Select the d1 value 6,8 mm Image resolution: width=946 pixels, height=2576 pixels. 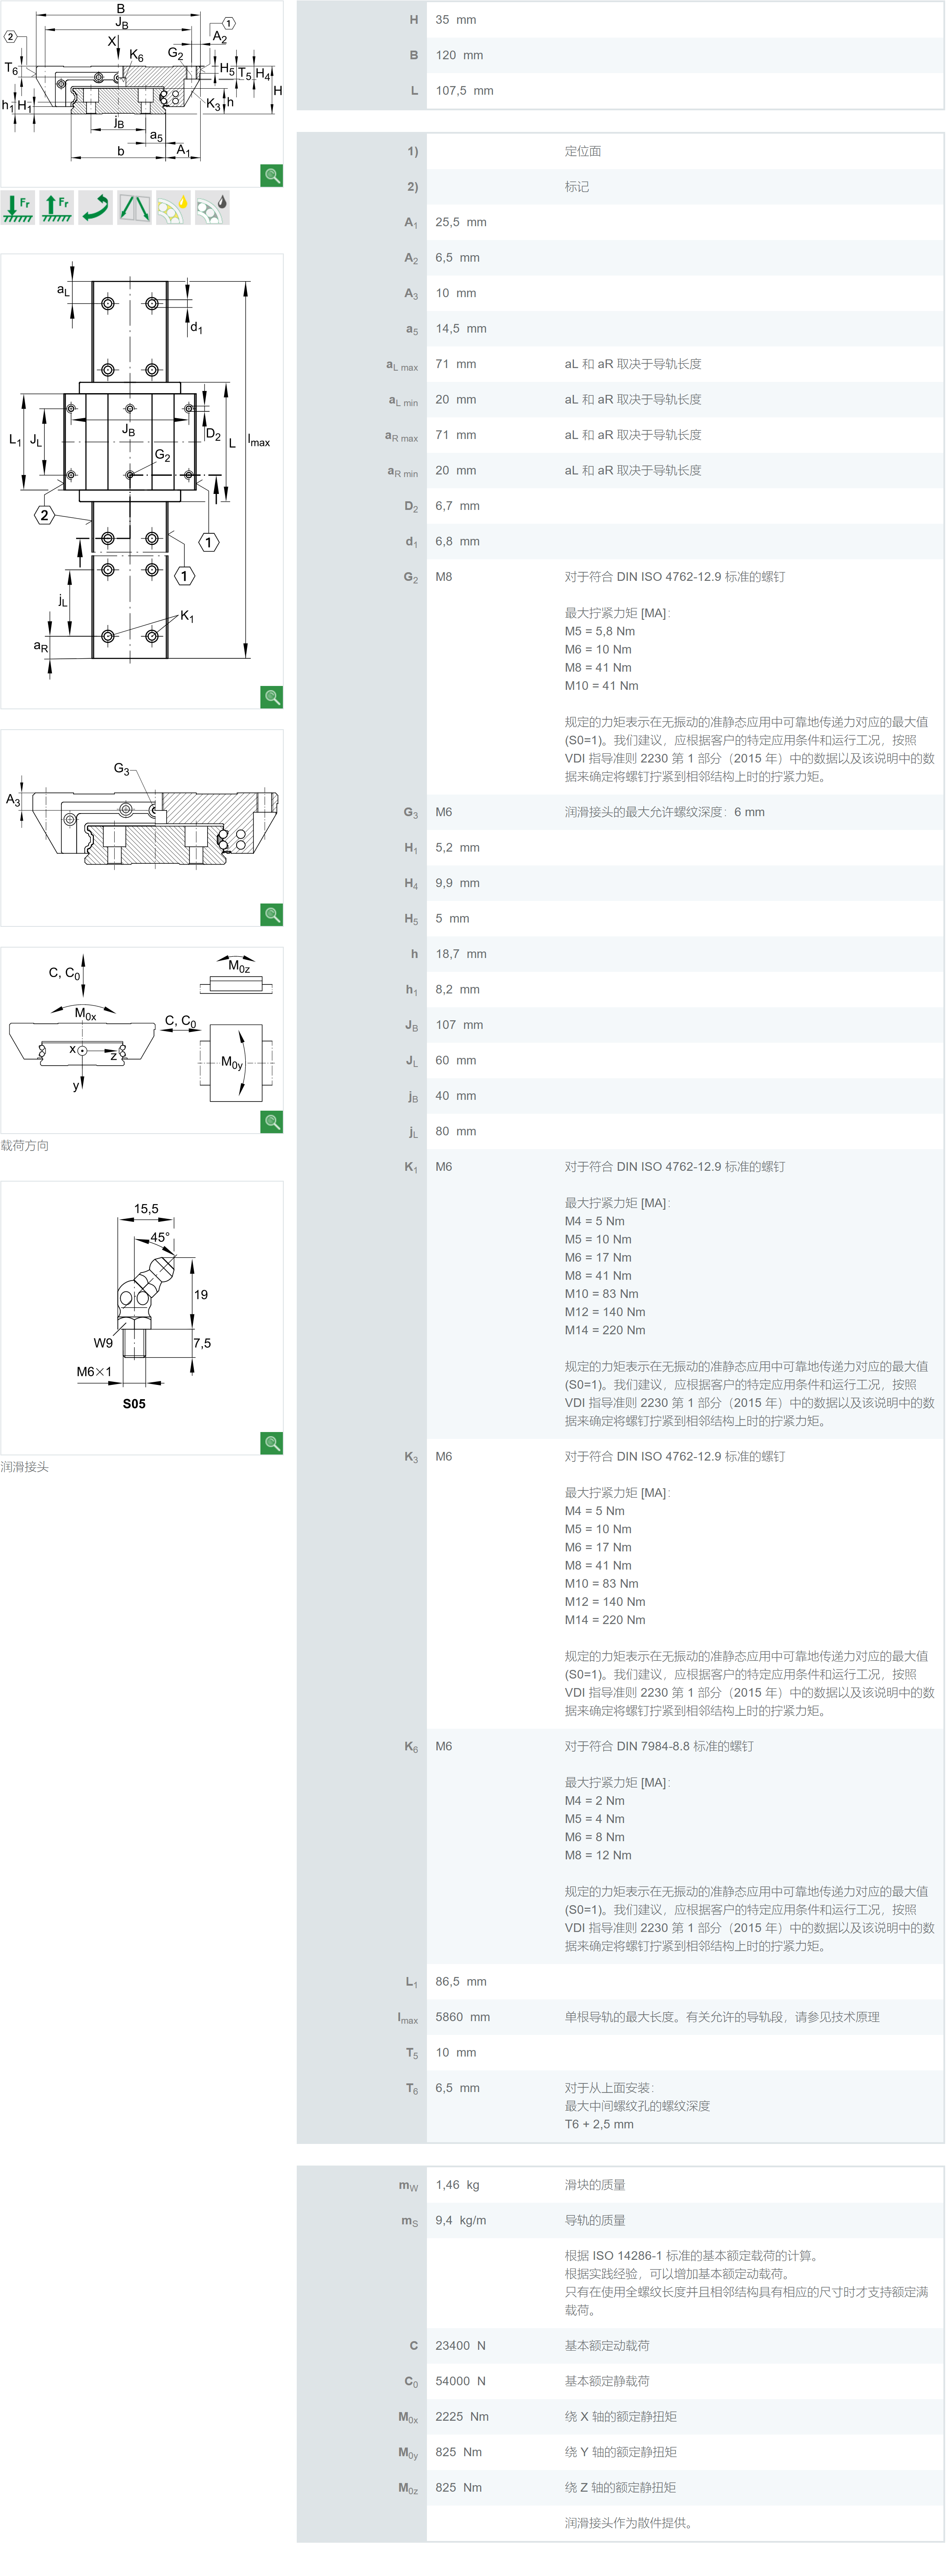[x=457, y=542]
